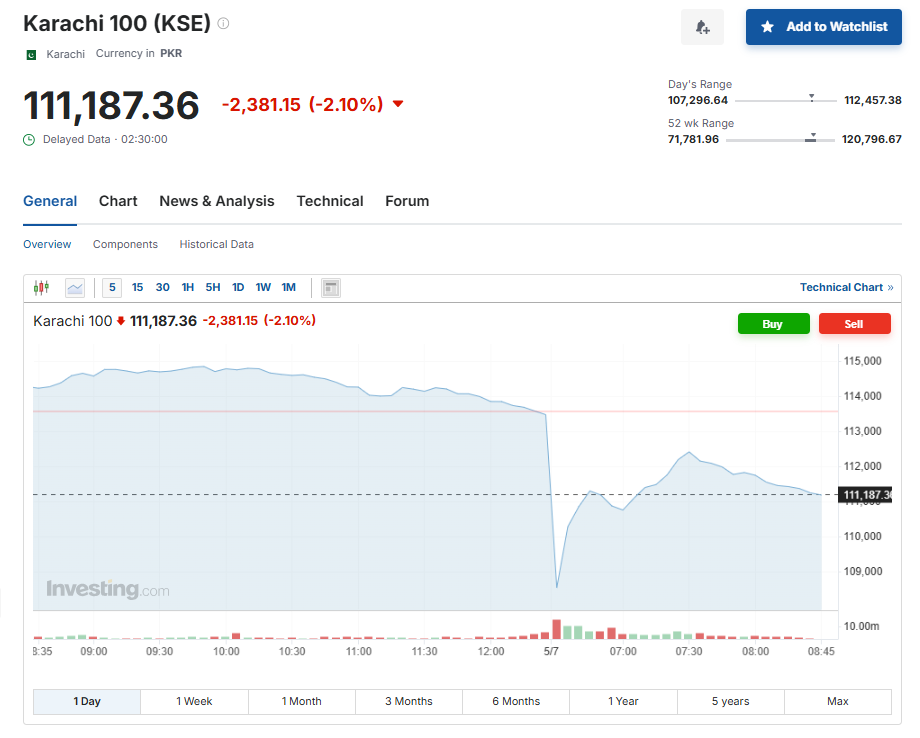The image size is (920, 738).
Task: Click the 52 wk Range slider marker
Action: click(811, 137)
